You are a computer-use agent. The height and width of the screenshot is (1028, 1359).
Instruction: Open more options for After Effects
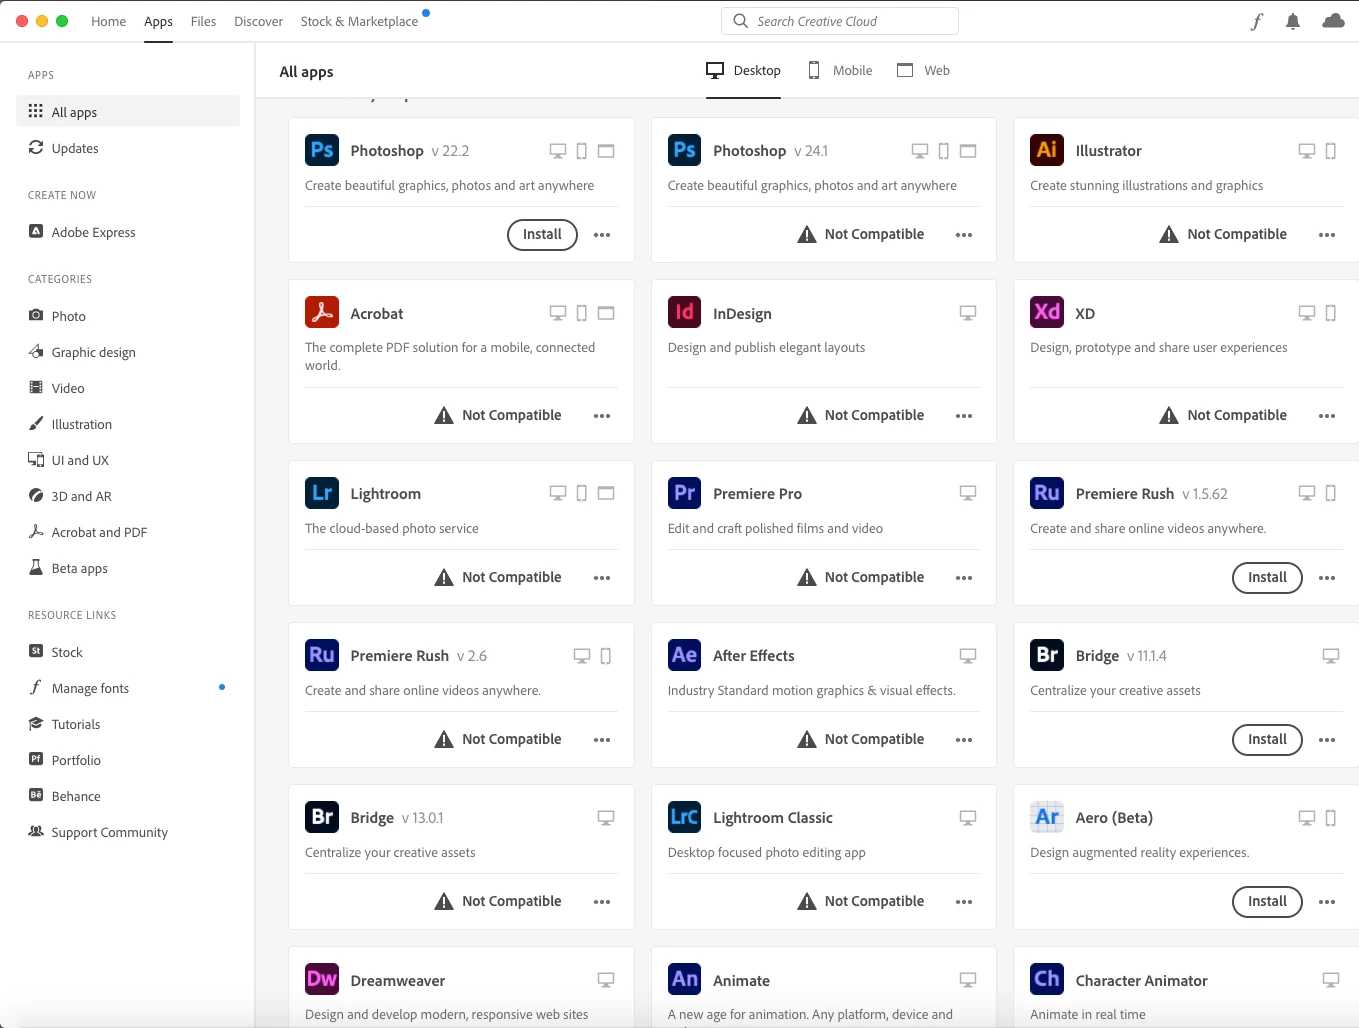(x=964, y=740)
